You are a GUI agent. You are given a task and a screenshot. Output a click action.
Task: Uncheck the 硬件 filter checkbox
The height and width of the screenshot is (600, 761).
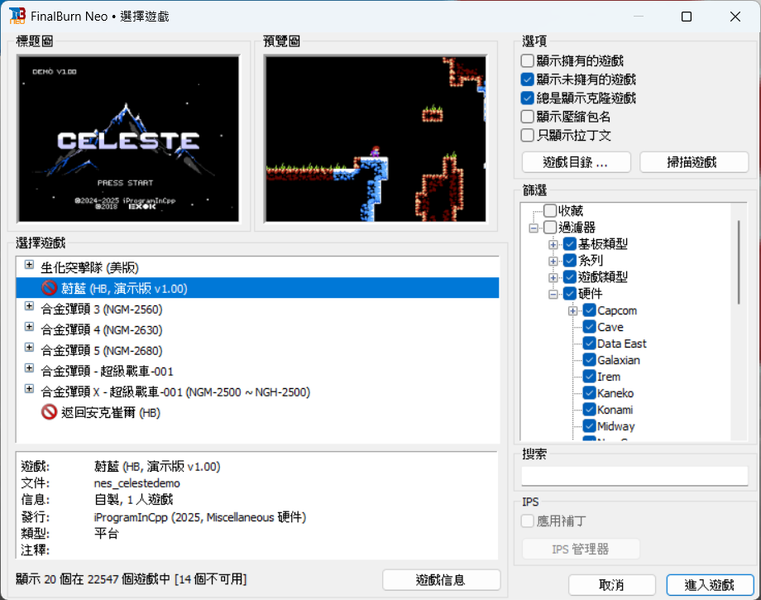pos(570,293)
